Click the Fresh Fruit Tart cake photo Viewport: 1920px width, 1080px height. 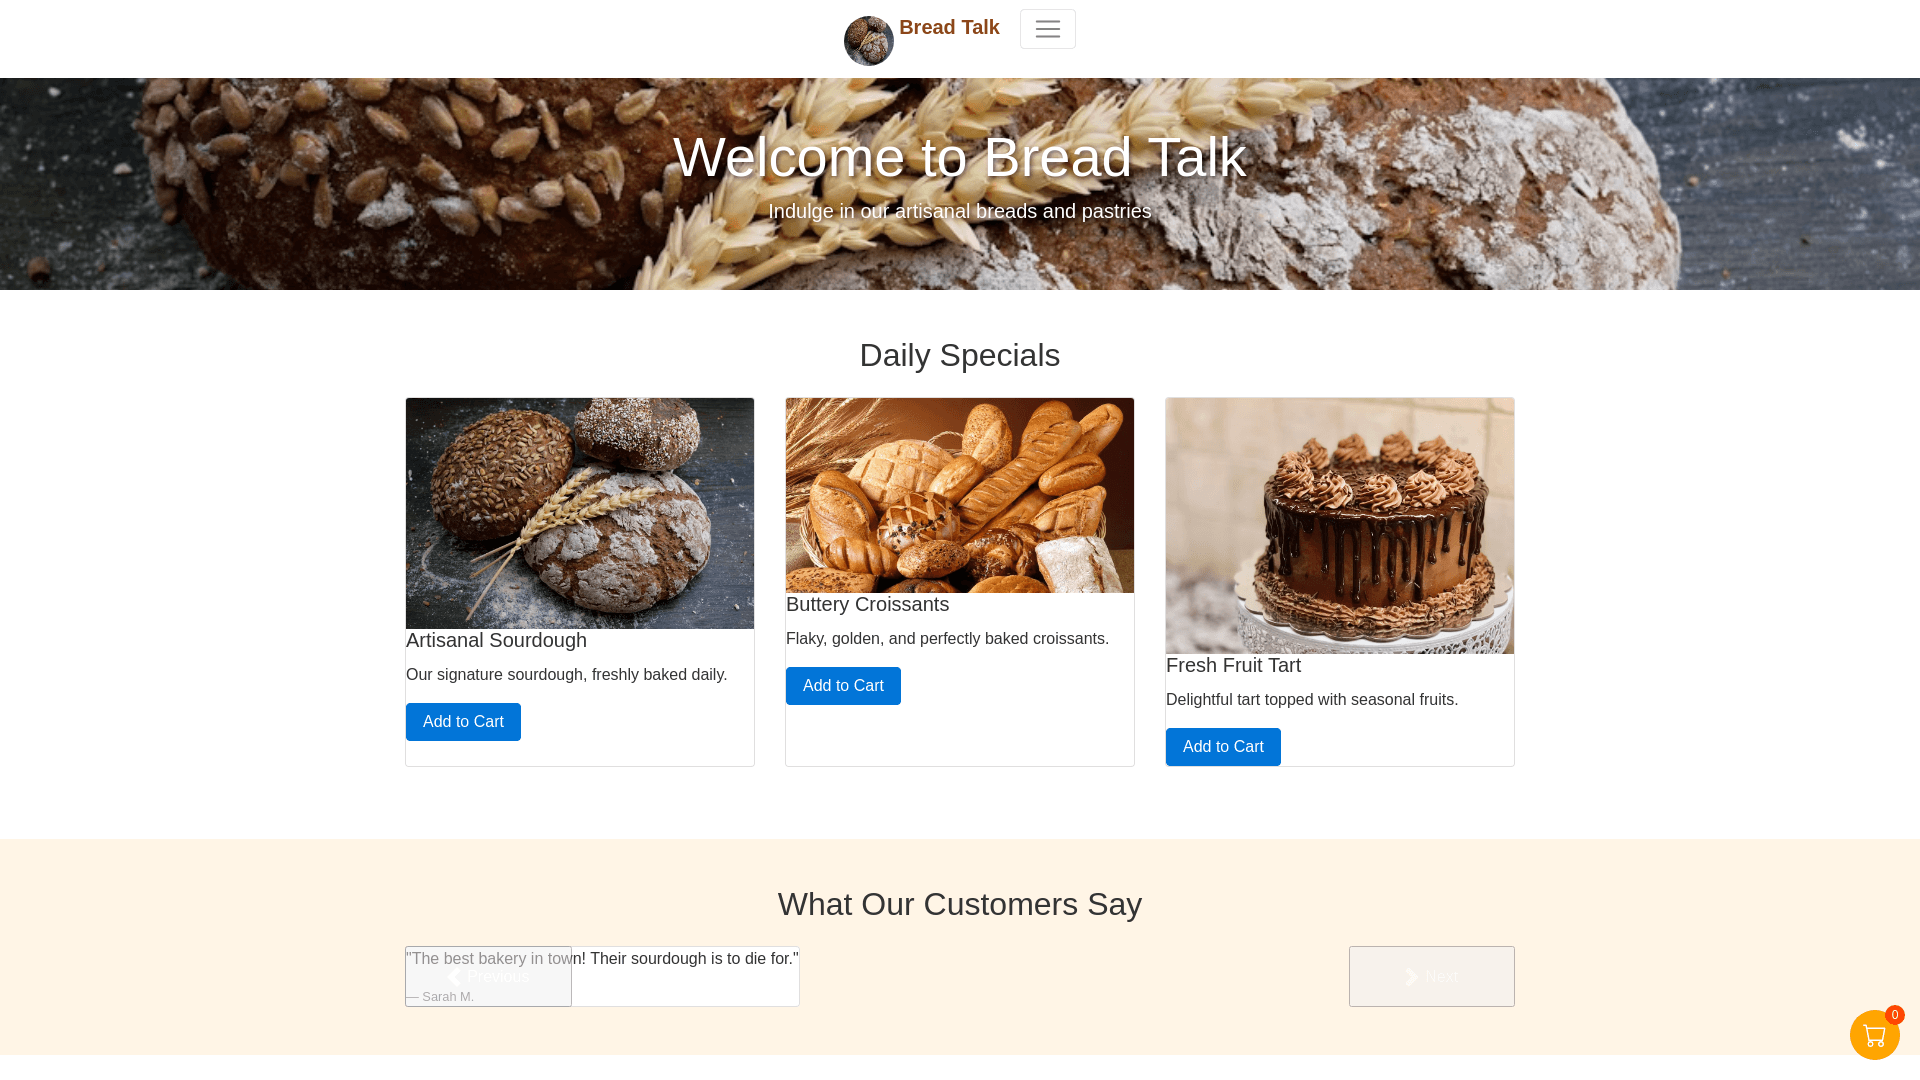1340,526
